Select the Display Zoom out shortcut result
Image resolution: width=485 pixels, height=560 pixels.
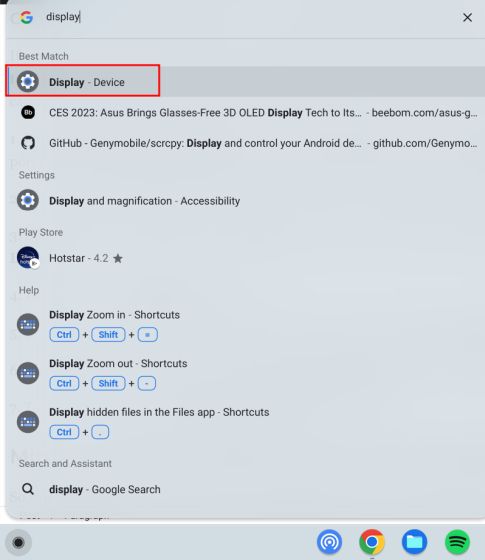tap(245, 373)
